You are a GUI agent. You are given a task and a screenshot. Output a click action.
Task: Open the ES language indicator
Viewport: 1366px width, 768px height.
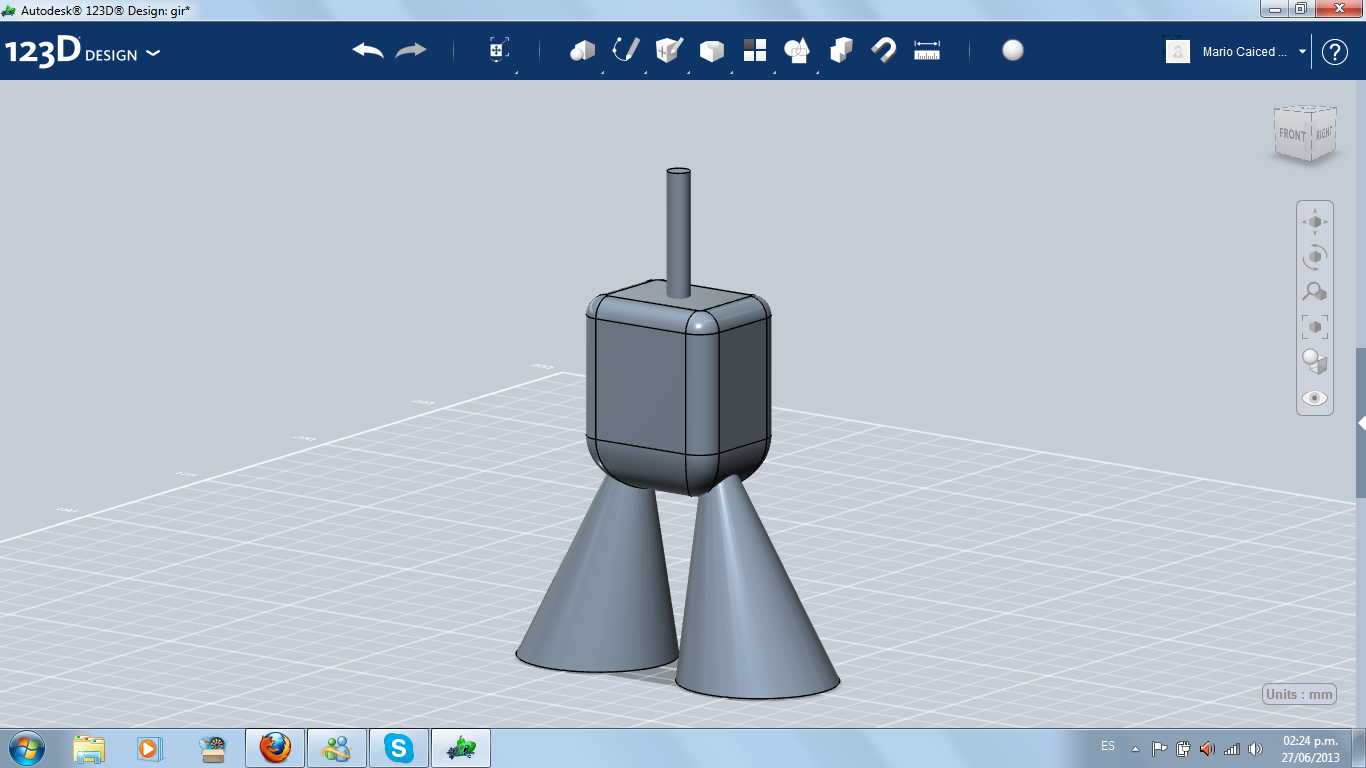tap(1108, 746)
